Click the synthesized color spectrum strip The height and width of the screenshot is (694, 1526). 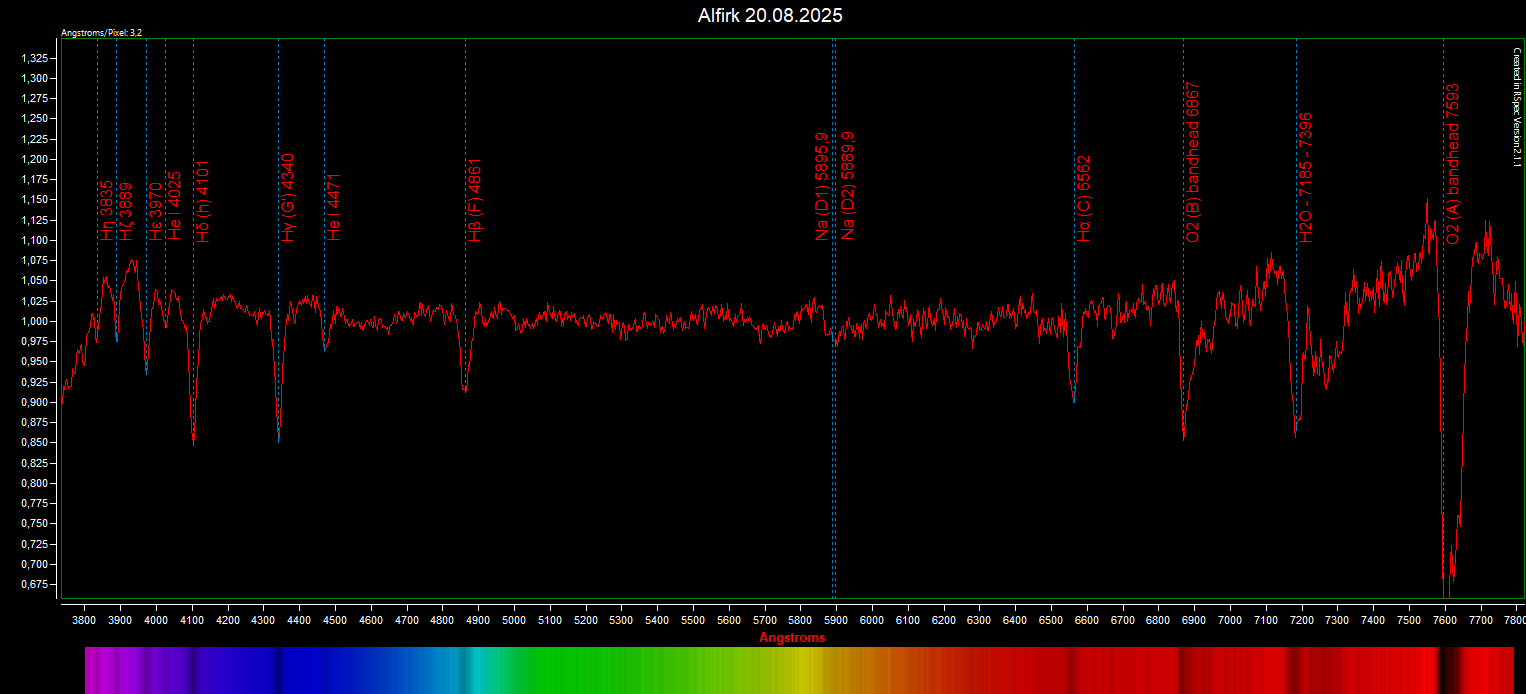tap(799, 670)
